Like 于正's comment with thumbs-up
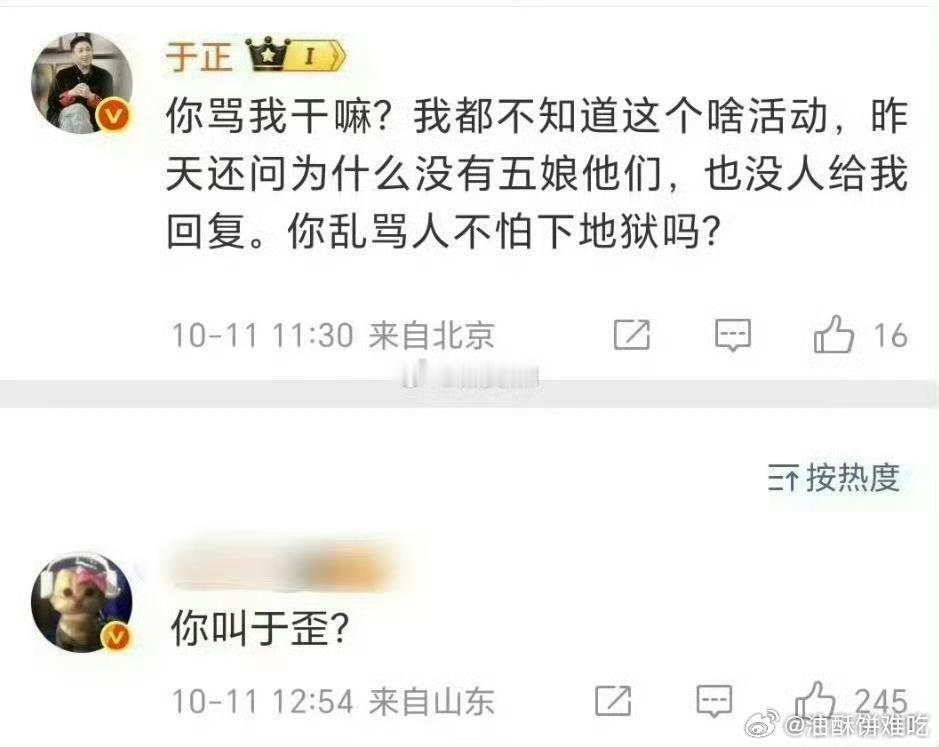The width and height of the screenshot is (939, 747). click(834, 334)
